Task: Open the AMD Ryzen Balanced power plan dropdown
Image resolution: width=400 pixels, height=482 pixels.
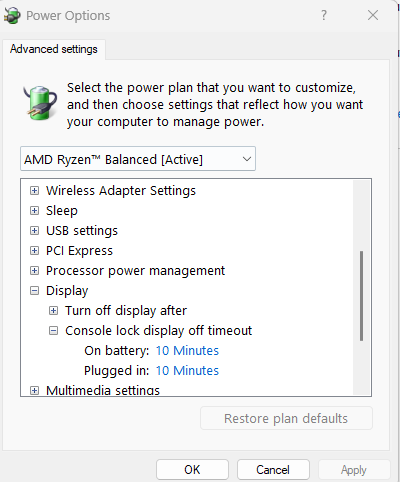Action: pos(138,159)
